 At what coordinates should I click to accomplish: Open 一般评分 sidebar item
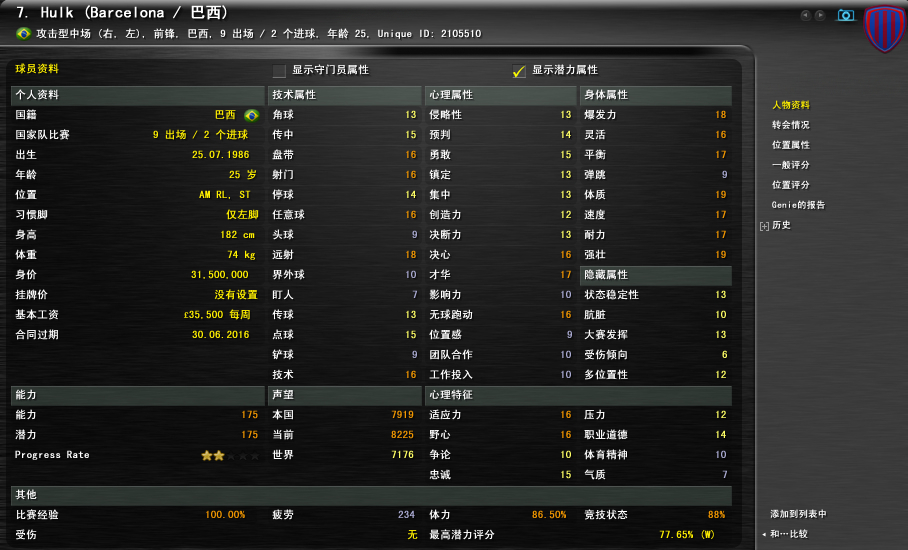tap(790, 164)
